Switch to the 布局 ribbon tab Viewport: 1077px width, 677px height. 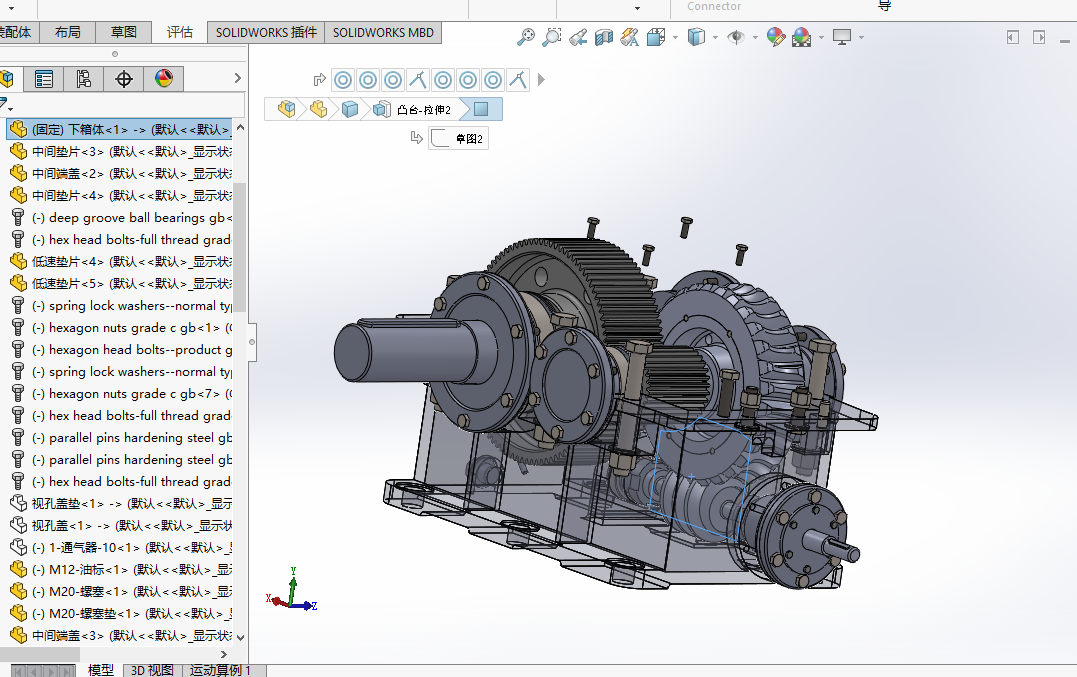pyautogui.click(x=67, y=32)
